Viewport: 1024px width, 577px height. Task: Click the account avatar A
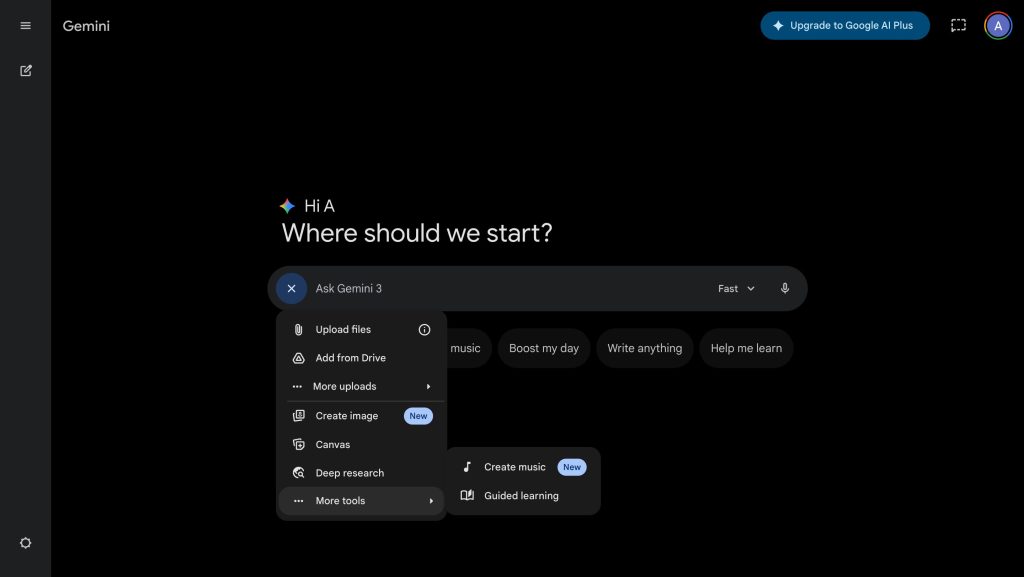tap(997, 26)
